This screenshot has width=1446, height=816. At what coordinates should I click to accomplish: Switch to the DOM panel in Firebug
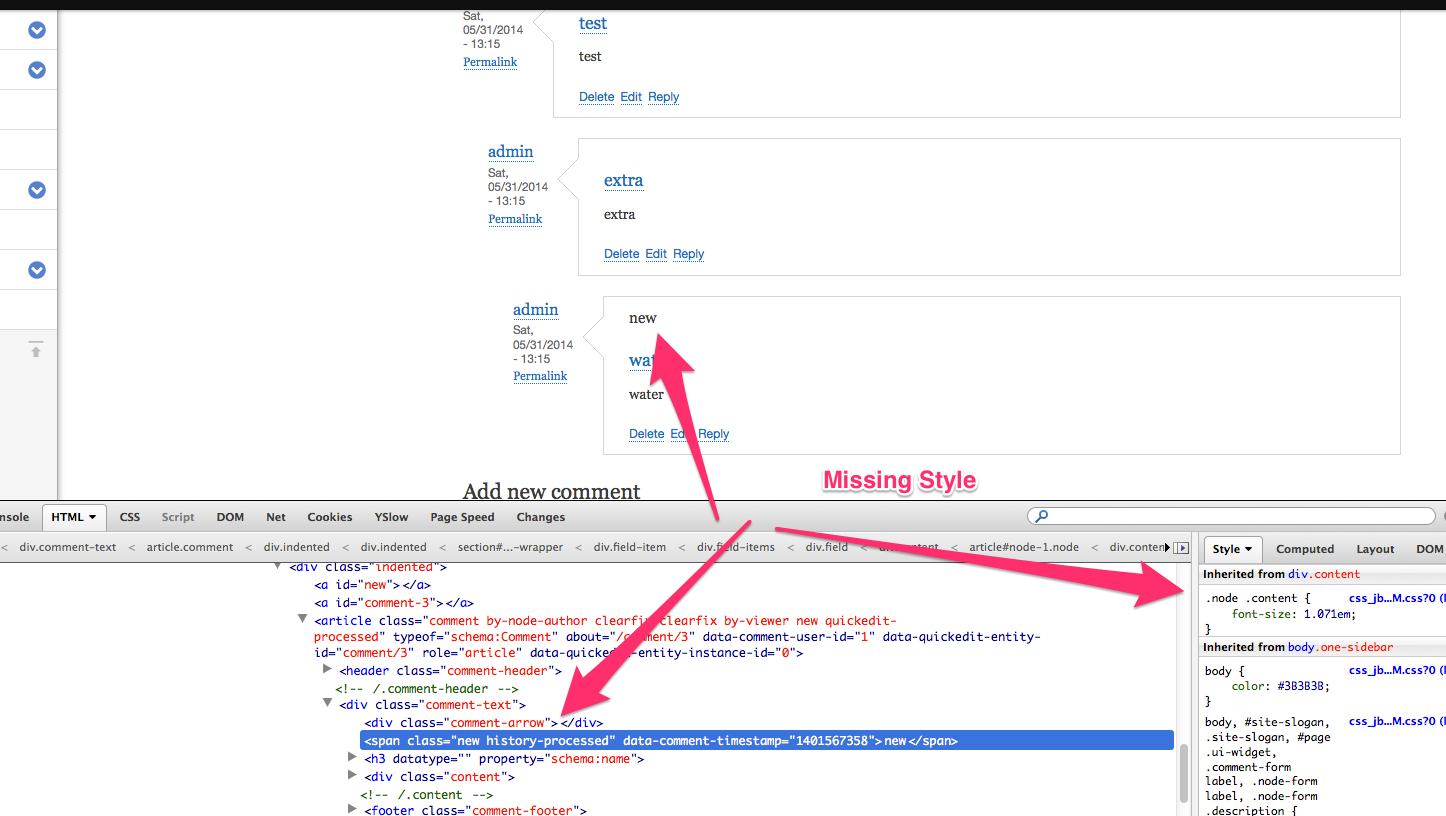[229, 517]
